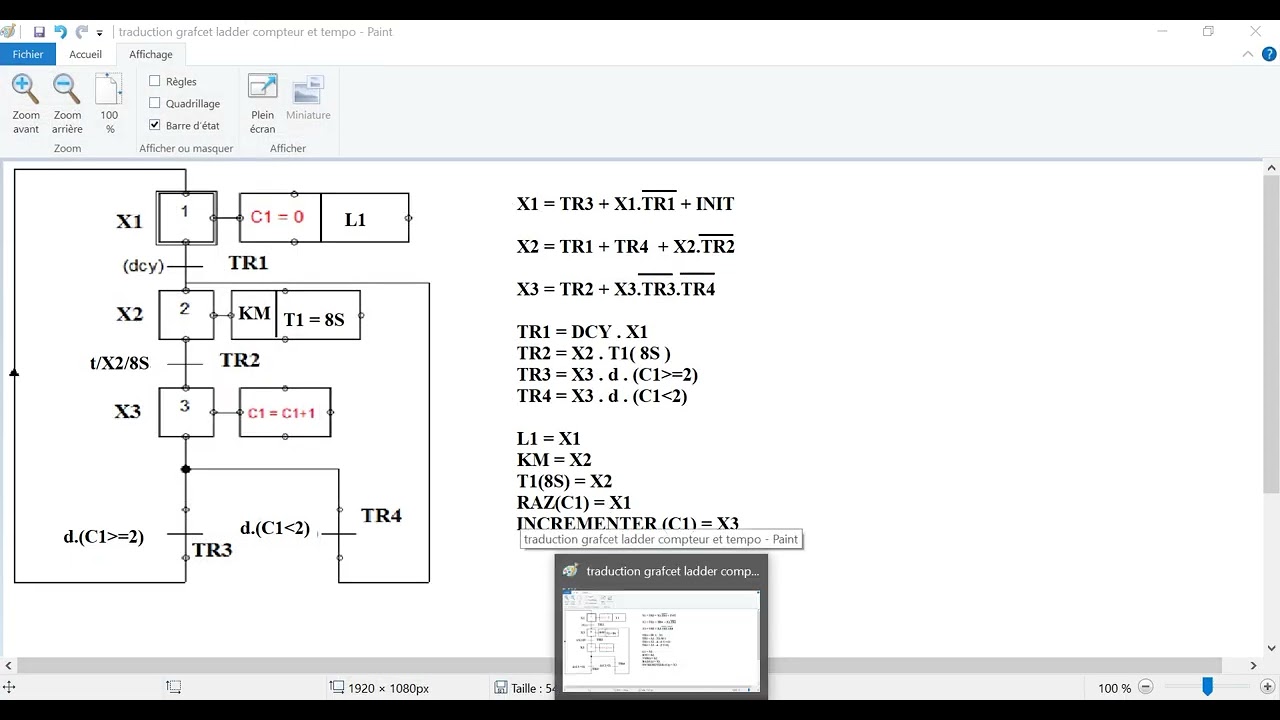This screenshot has height=720, width=1280.
Task: Click the C1 = C1+1 action box
Action: 285,412
